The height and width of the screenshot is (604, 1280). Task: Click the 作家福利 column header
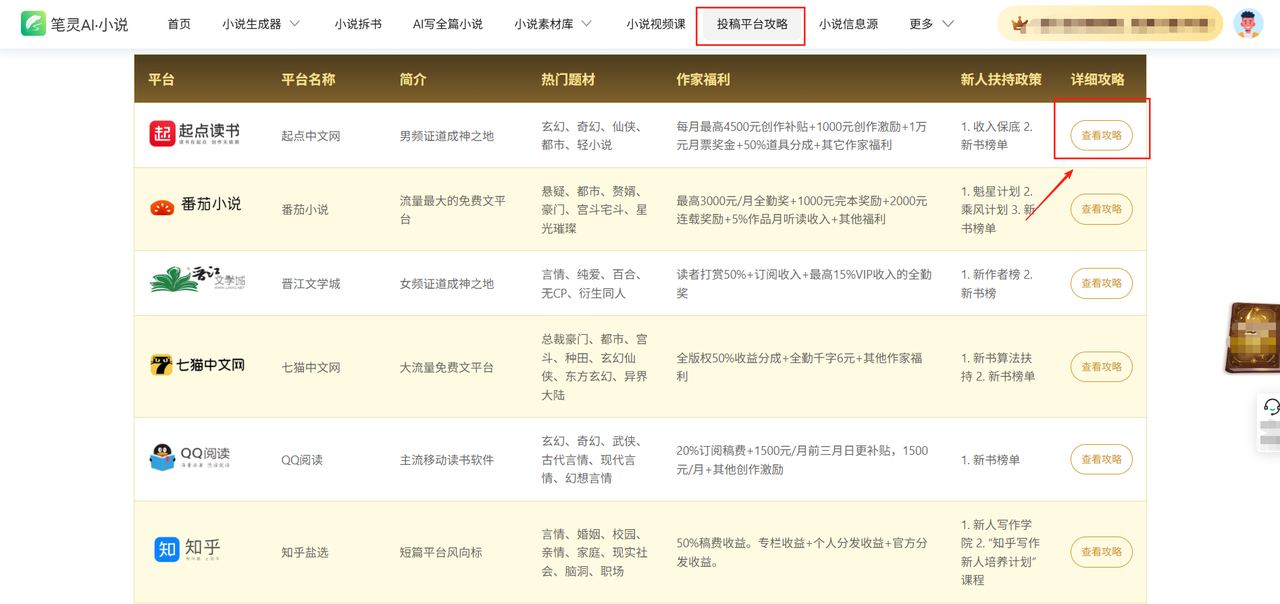(703, 79)
